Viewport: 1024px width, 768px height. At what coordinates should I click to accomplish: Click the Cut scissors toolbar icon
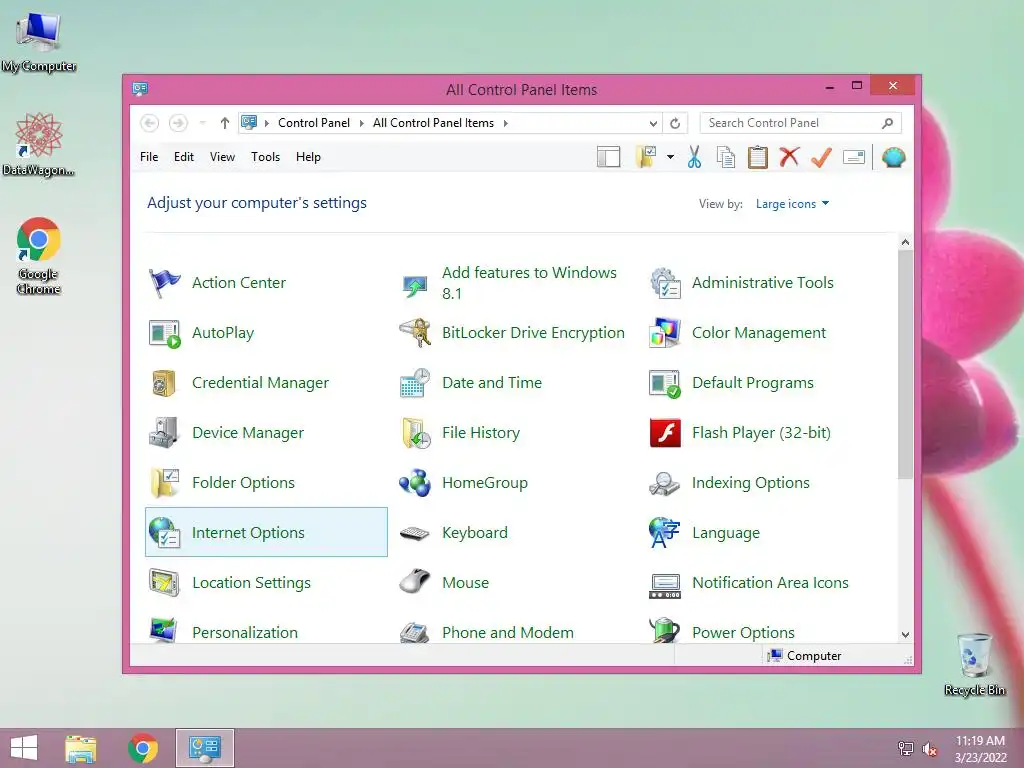pyautogui.click(x=694, y=157)
